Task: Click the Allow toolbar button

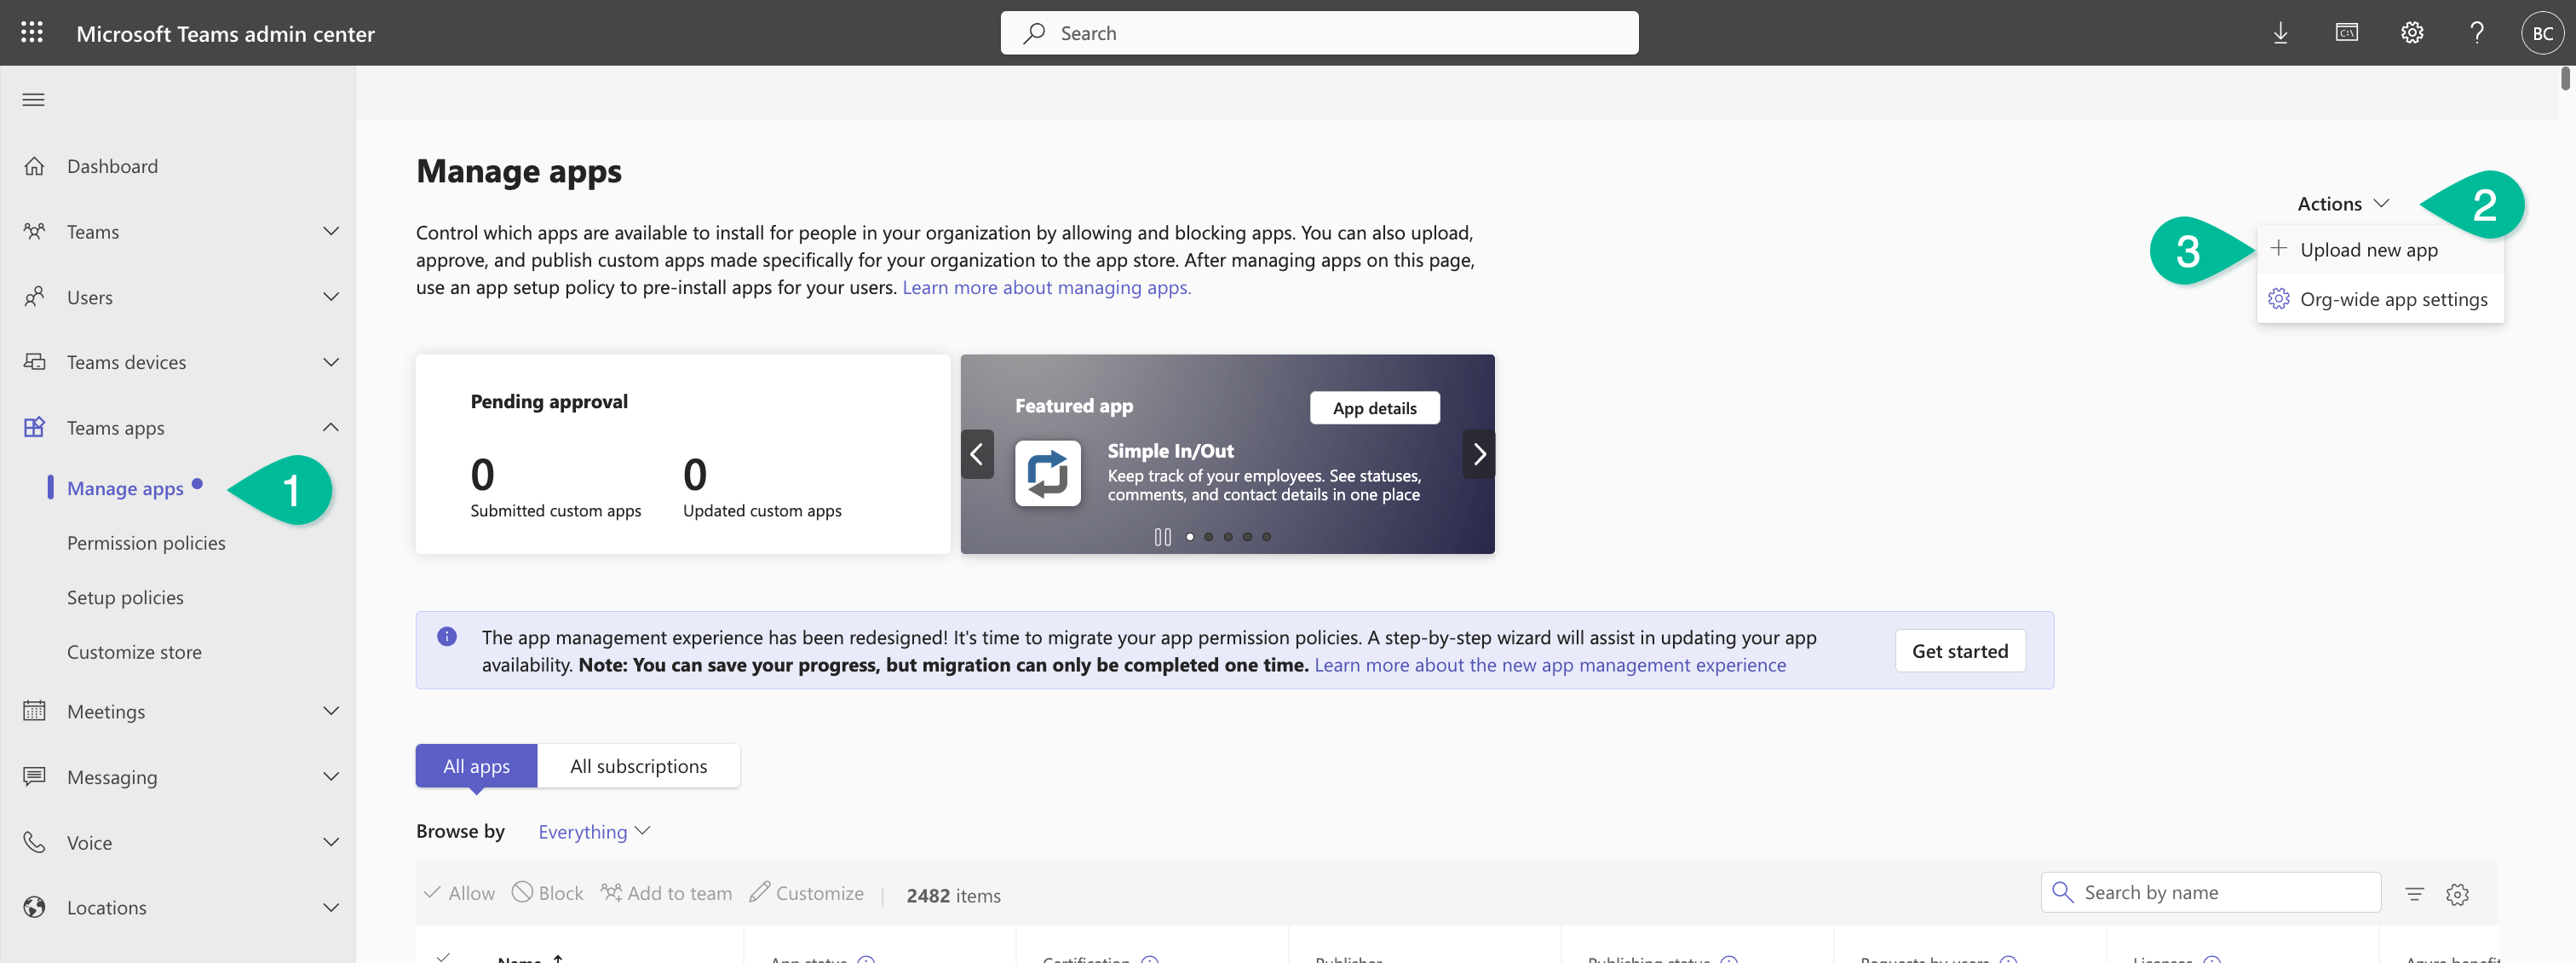Action: (459, 893)
